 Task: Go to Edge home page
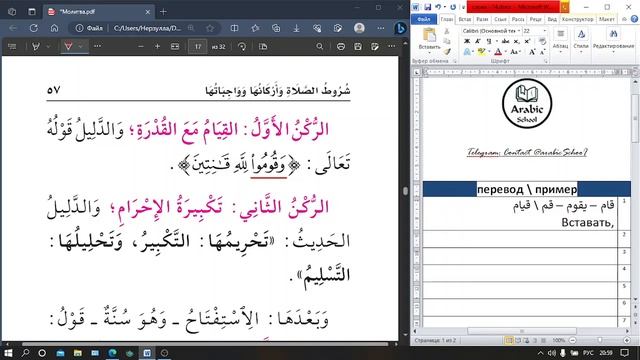[54, 28]
